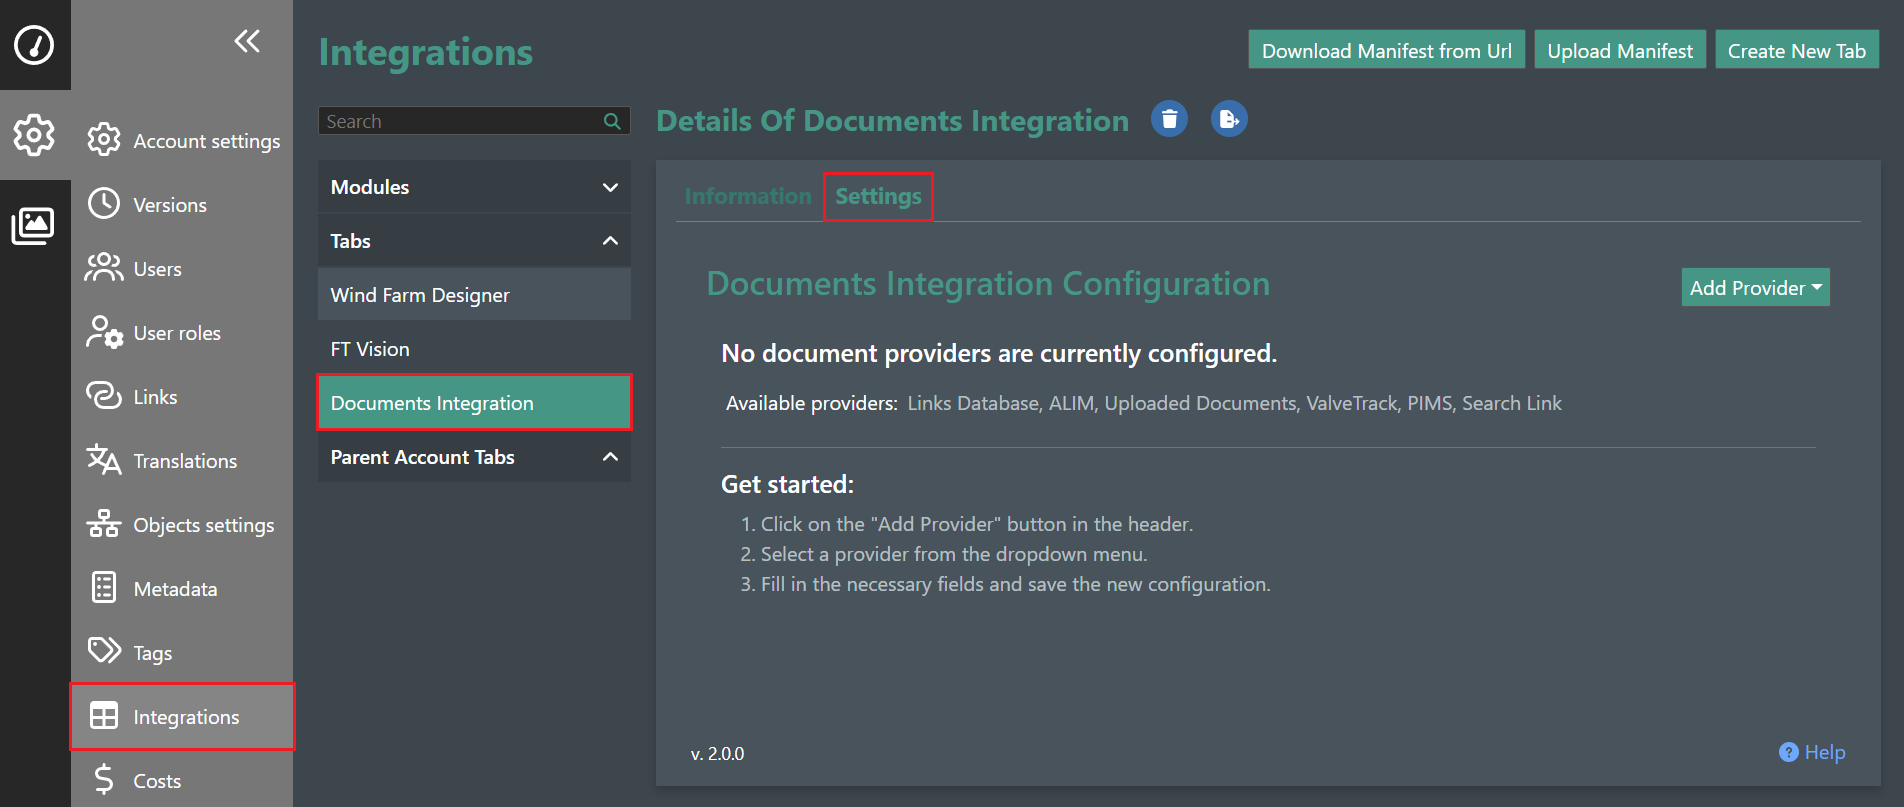This screenshot has width=1904, height=807.
Task: Open Tags menu item
Action: click(x=182, y=652)
